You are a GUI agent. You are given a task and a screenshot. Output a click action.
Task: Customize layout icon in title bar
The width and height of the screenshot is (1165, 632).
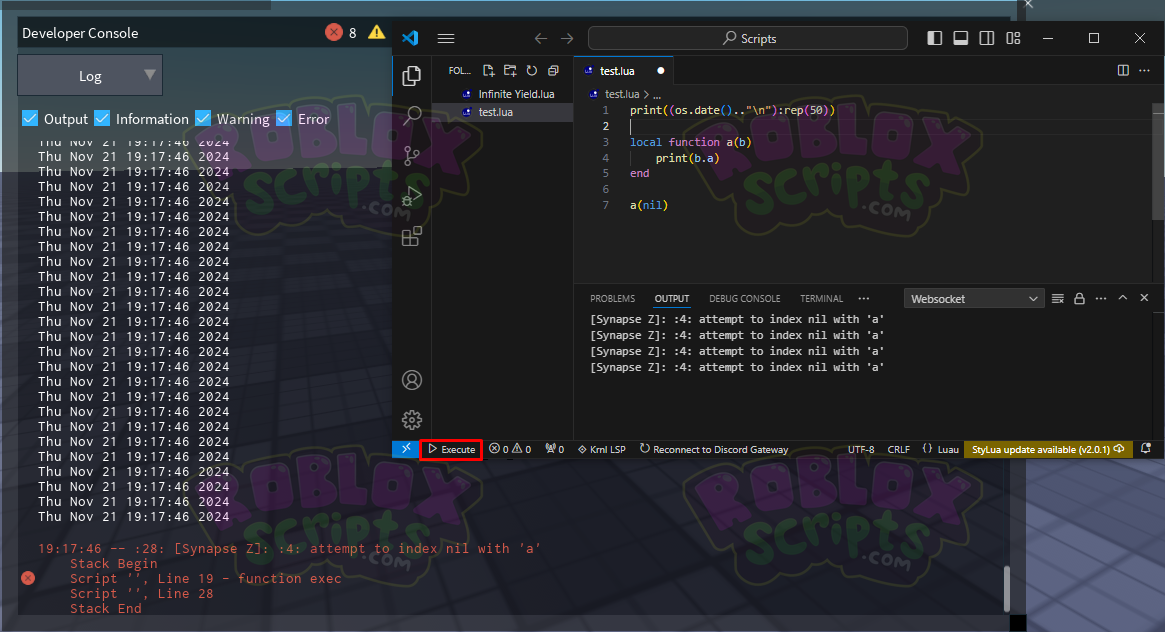point(1013,38)
